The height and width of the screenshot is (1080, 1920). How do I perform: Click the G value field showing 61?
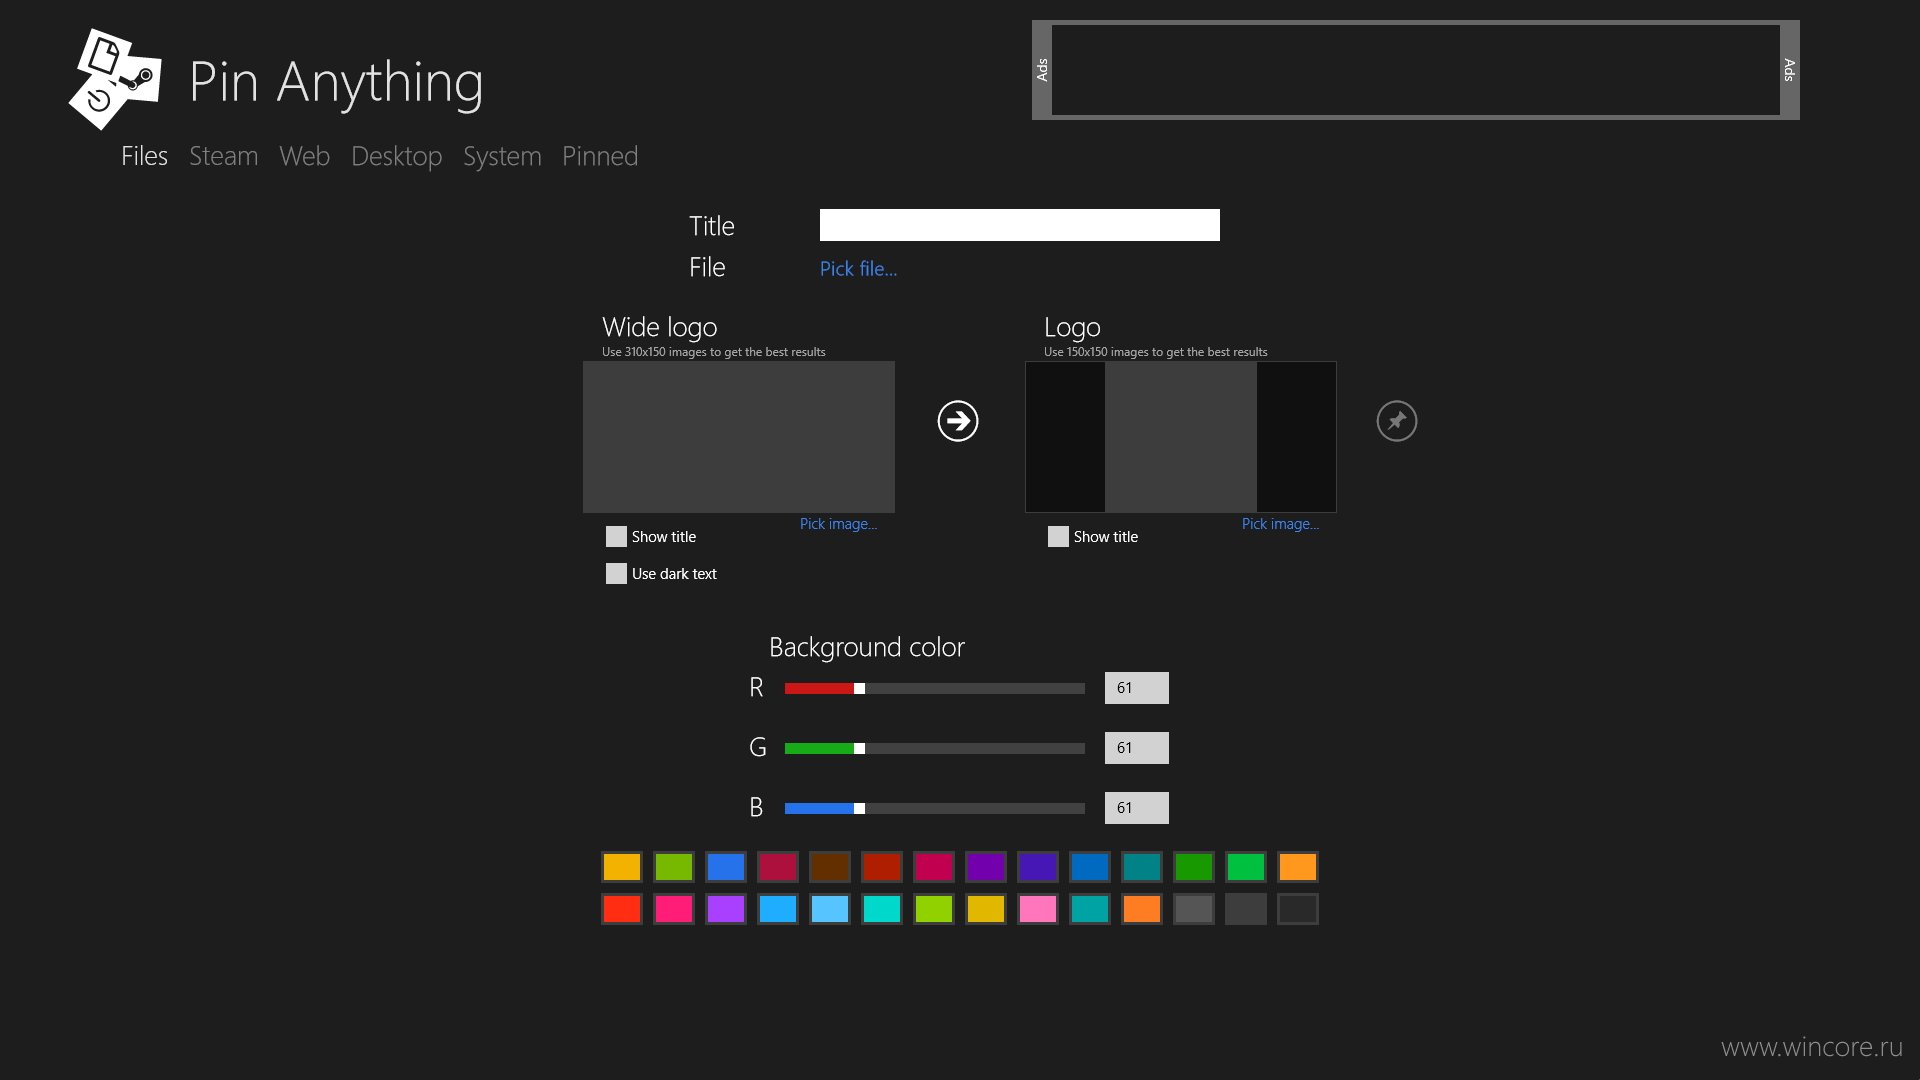[1137, 748]
